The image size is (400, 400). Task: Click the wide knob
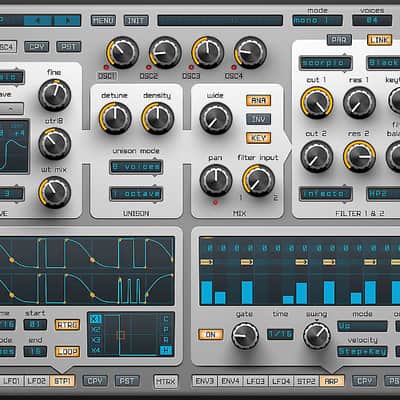[x=216, y=118]
